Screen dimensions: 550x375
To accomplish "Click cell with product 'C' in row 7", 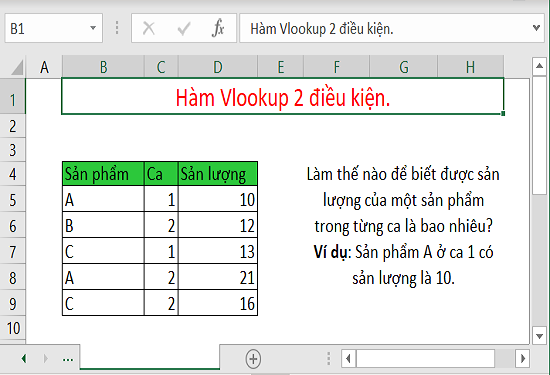I will pos(103,251).
